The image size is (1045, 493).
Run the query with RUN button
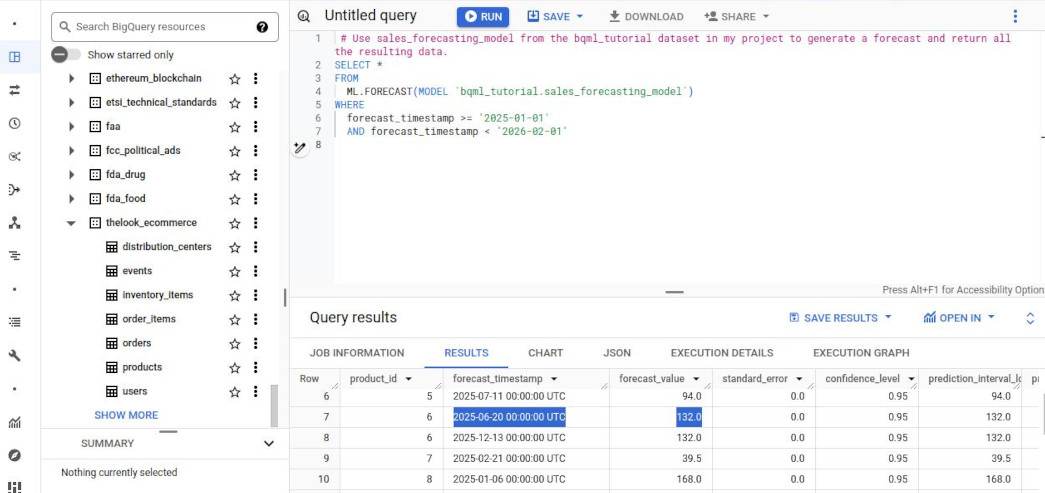click(x=483, y=17)
